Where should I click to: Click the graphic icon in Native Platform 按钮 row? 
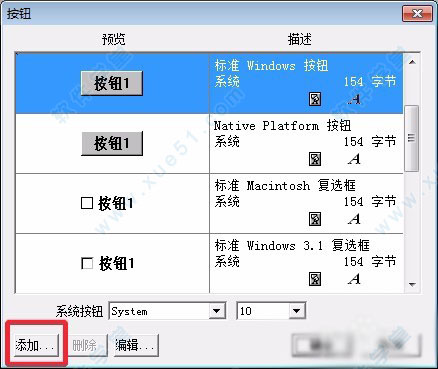[315, 159]
